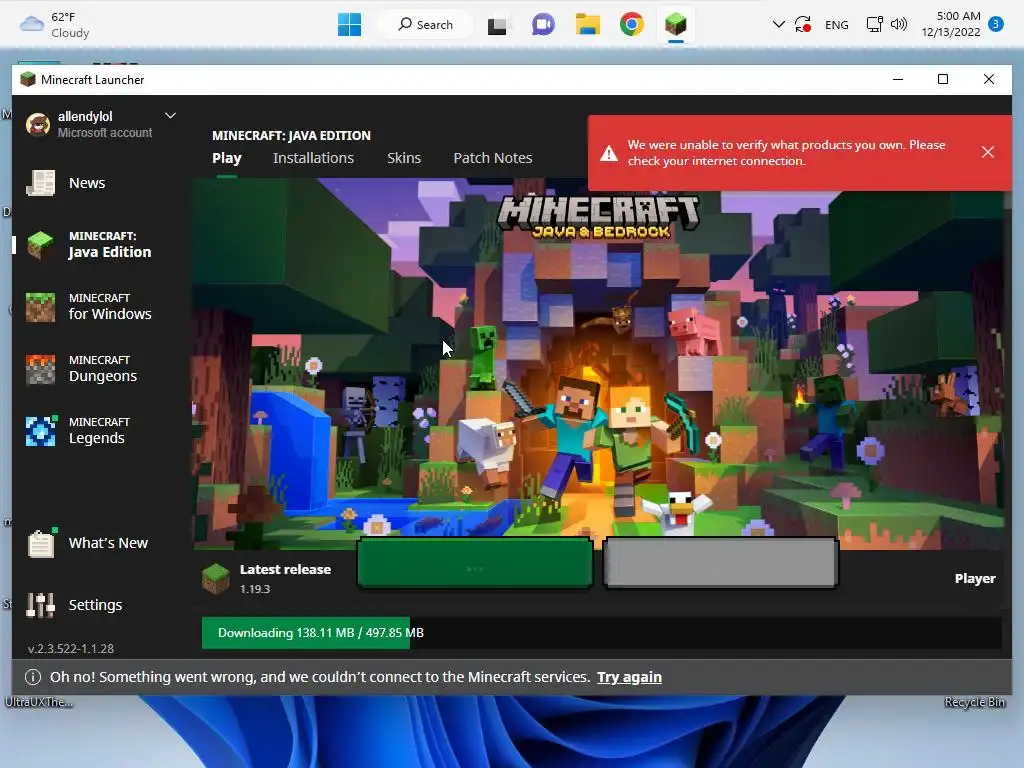Image resolution: width=1024 pixels, height=768 pixels.
Task: Switch to the Installations tab
Action: (313, 158)
